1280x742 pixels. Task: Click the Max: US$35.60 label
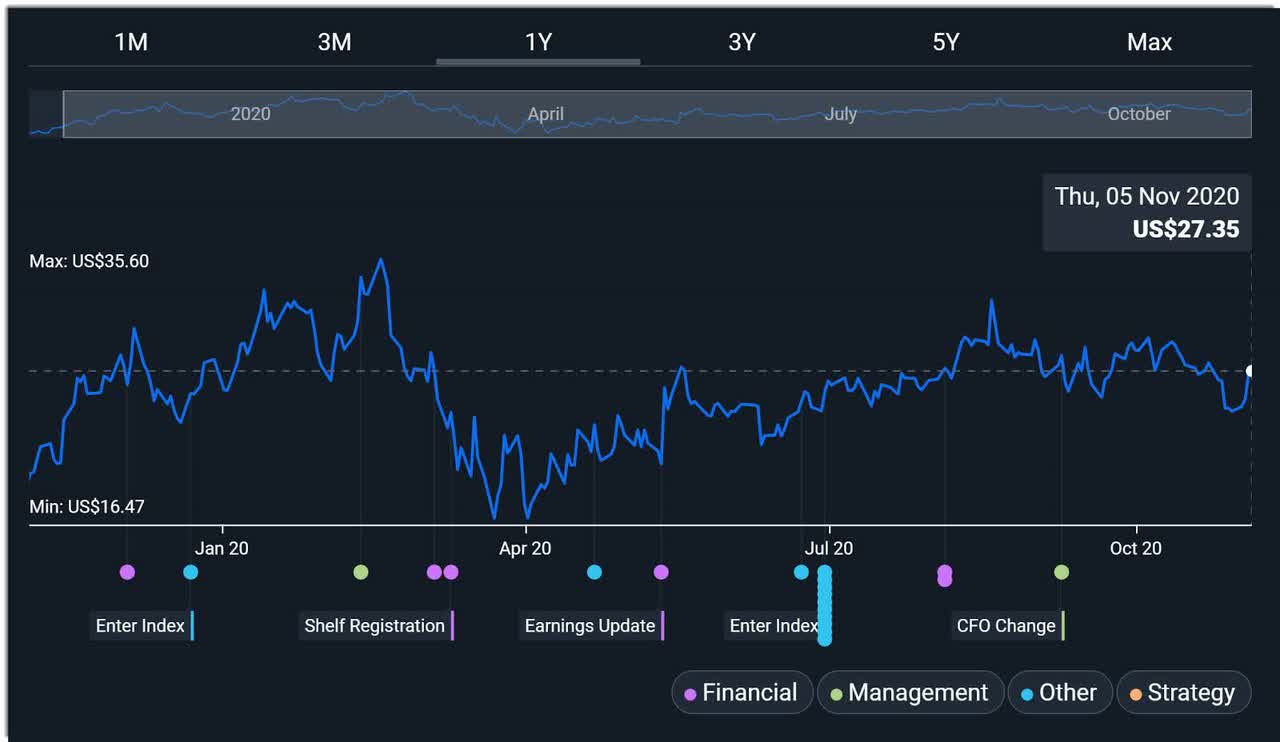89,261
